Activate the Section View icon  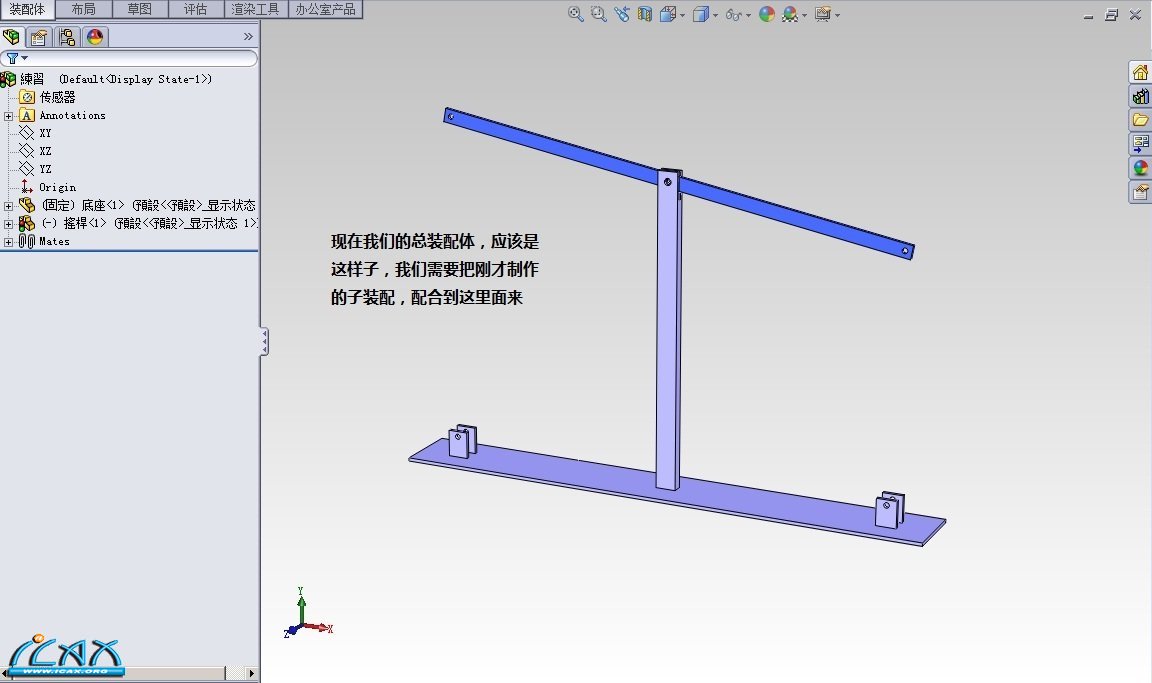tap(645, 14)
